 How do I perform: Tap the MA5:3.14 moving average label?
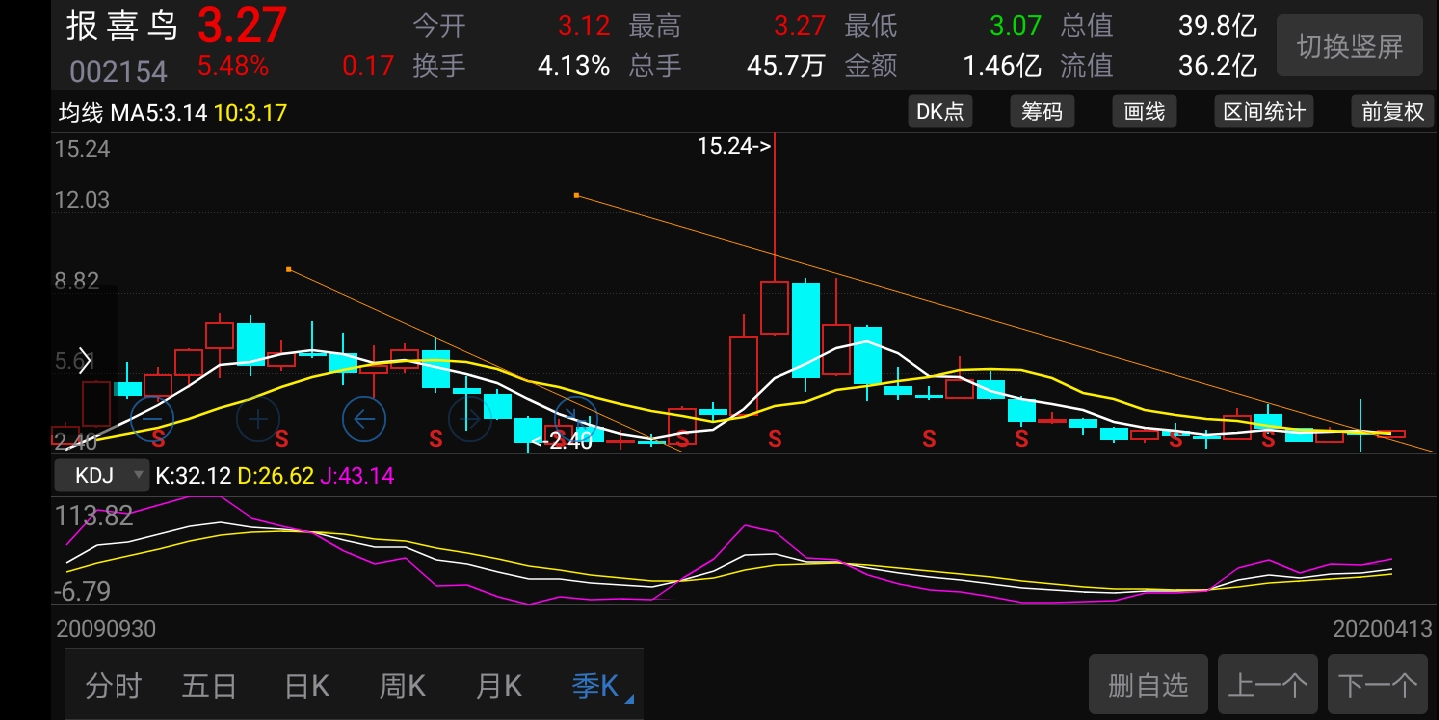coord(158,113)
